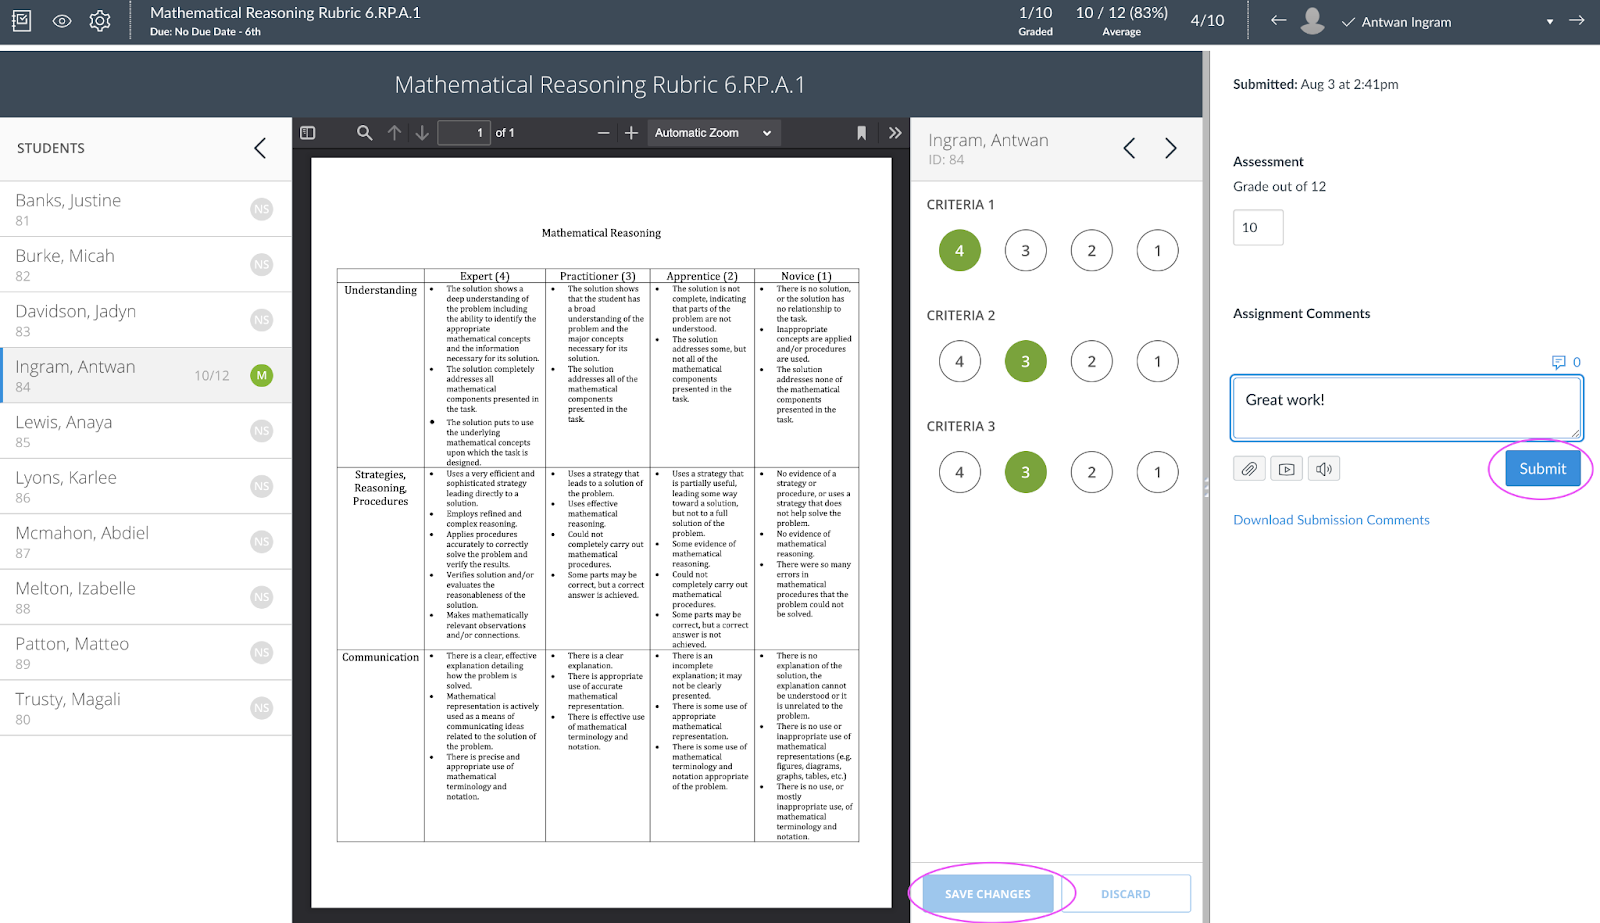Open the Automatic Zoom dropdown

[x=713, y=132]
